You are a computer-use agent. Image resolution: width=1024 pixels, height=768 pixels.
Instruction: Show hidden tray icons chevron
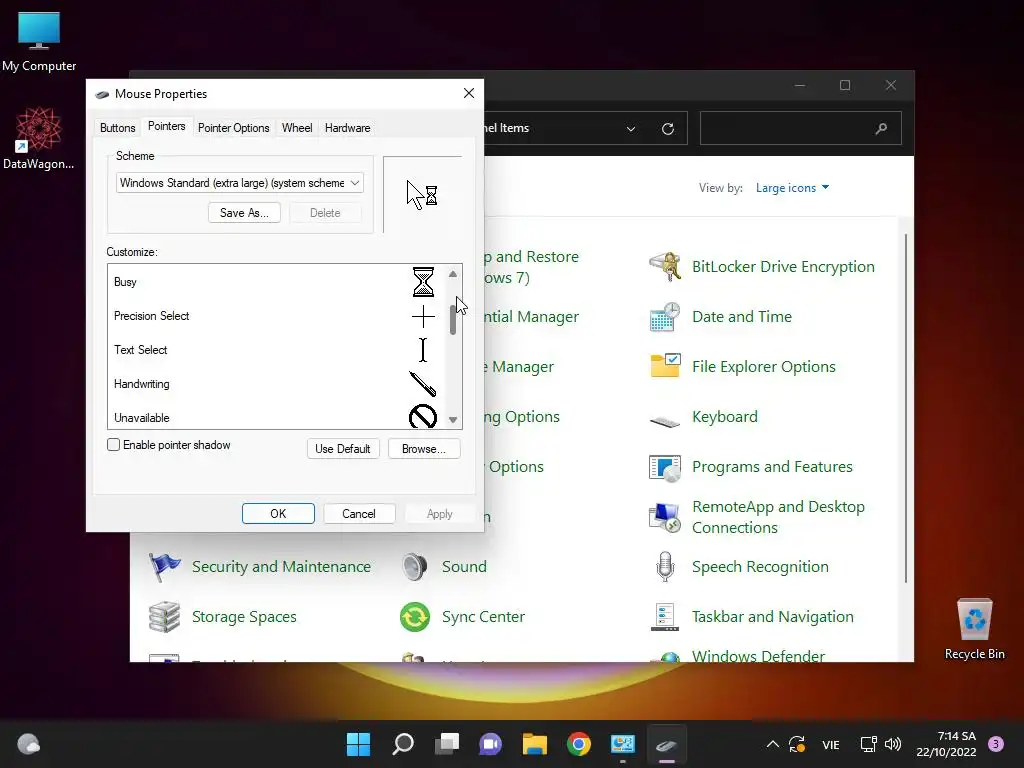tap(773, 744)
